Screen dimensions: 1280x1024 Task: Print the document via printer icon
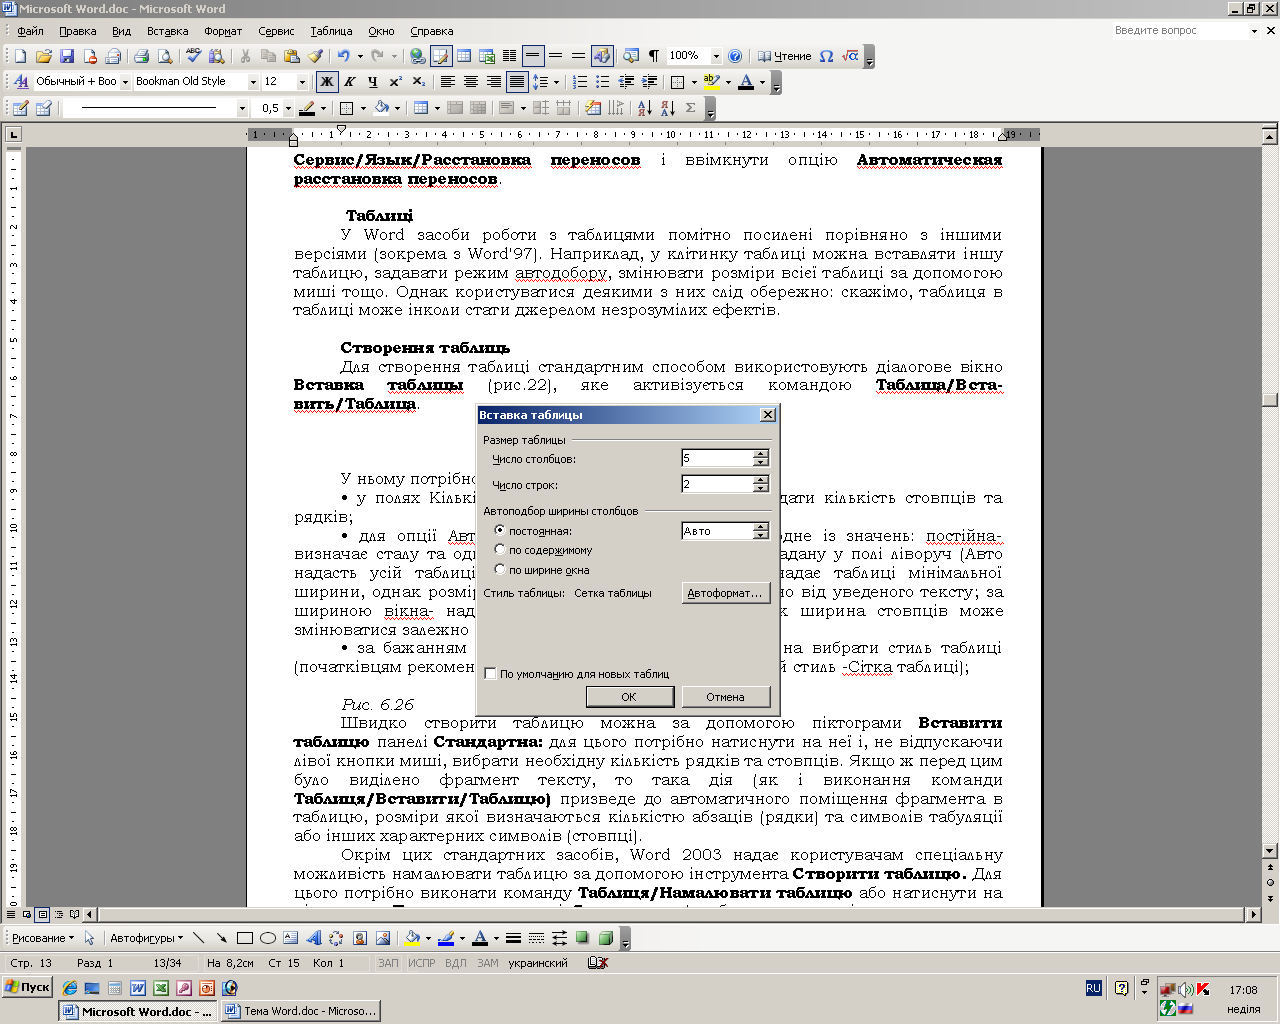(141, 56)
